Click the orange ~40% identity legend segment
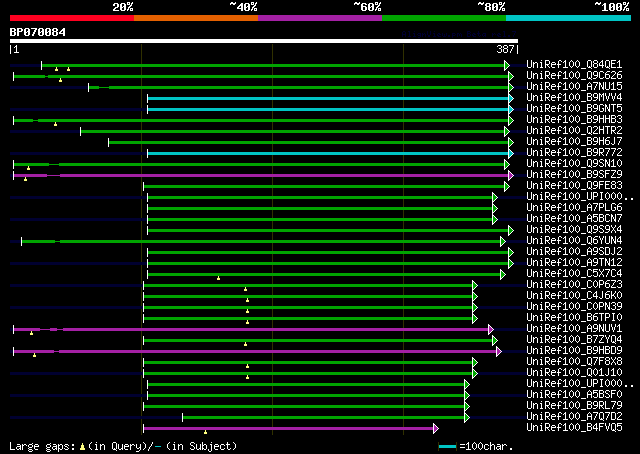Viewport: 640px width, 454px height. (196, 18)
